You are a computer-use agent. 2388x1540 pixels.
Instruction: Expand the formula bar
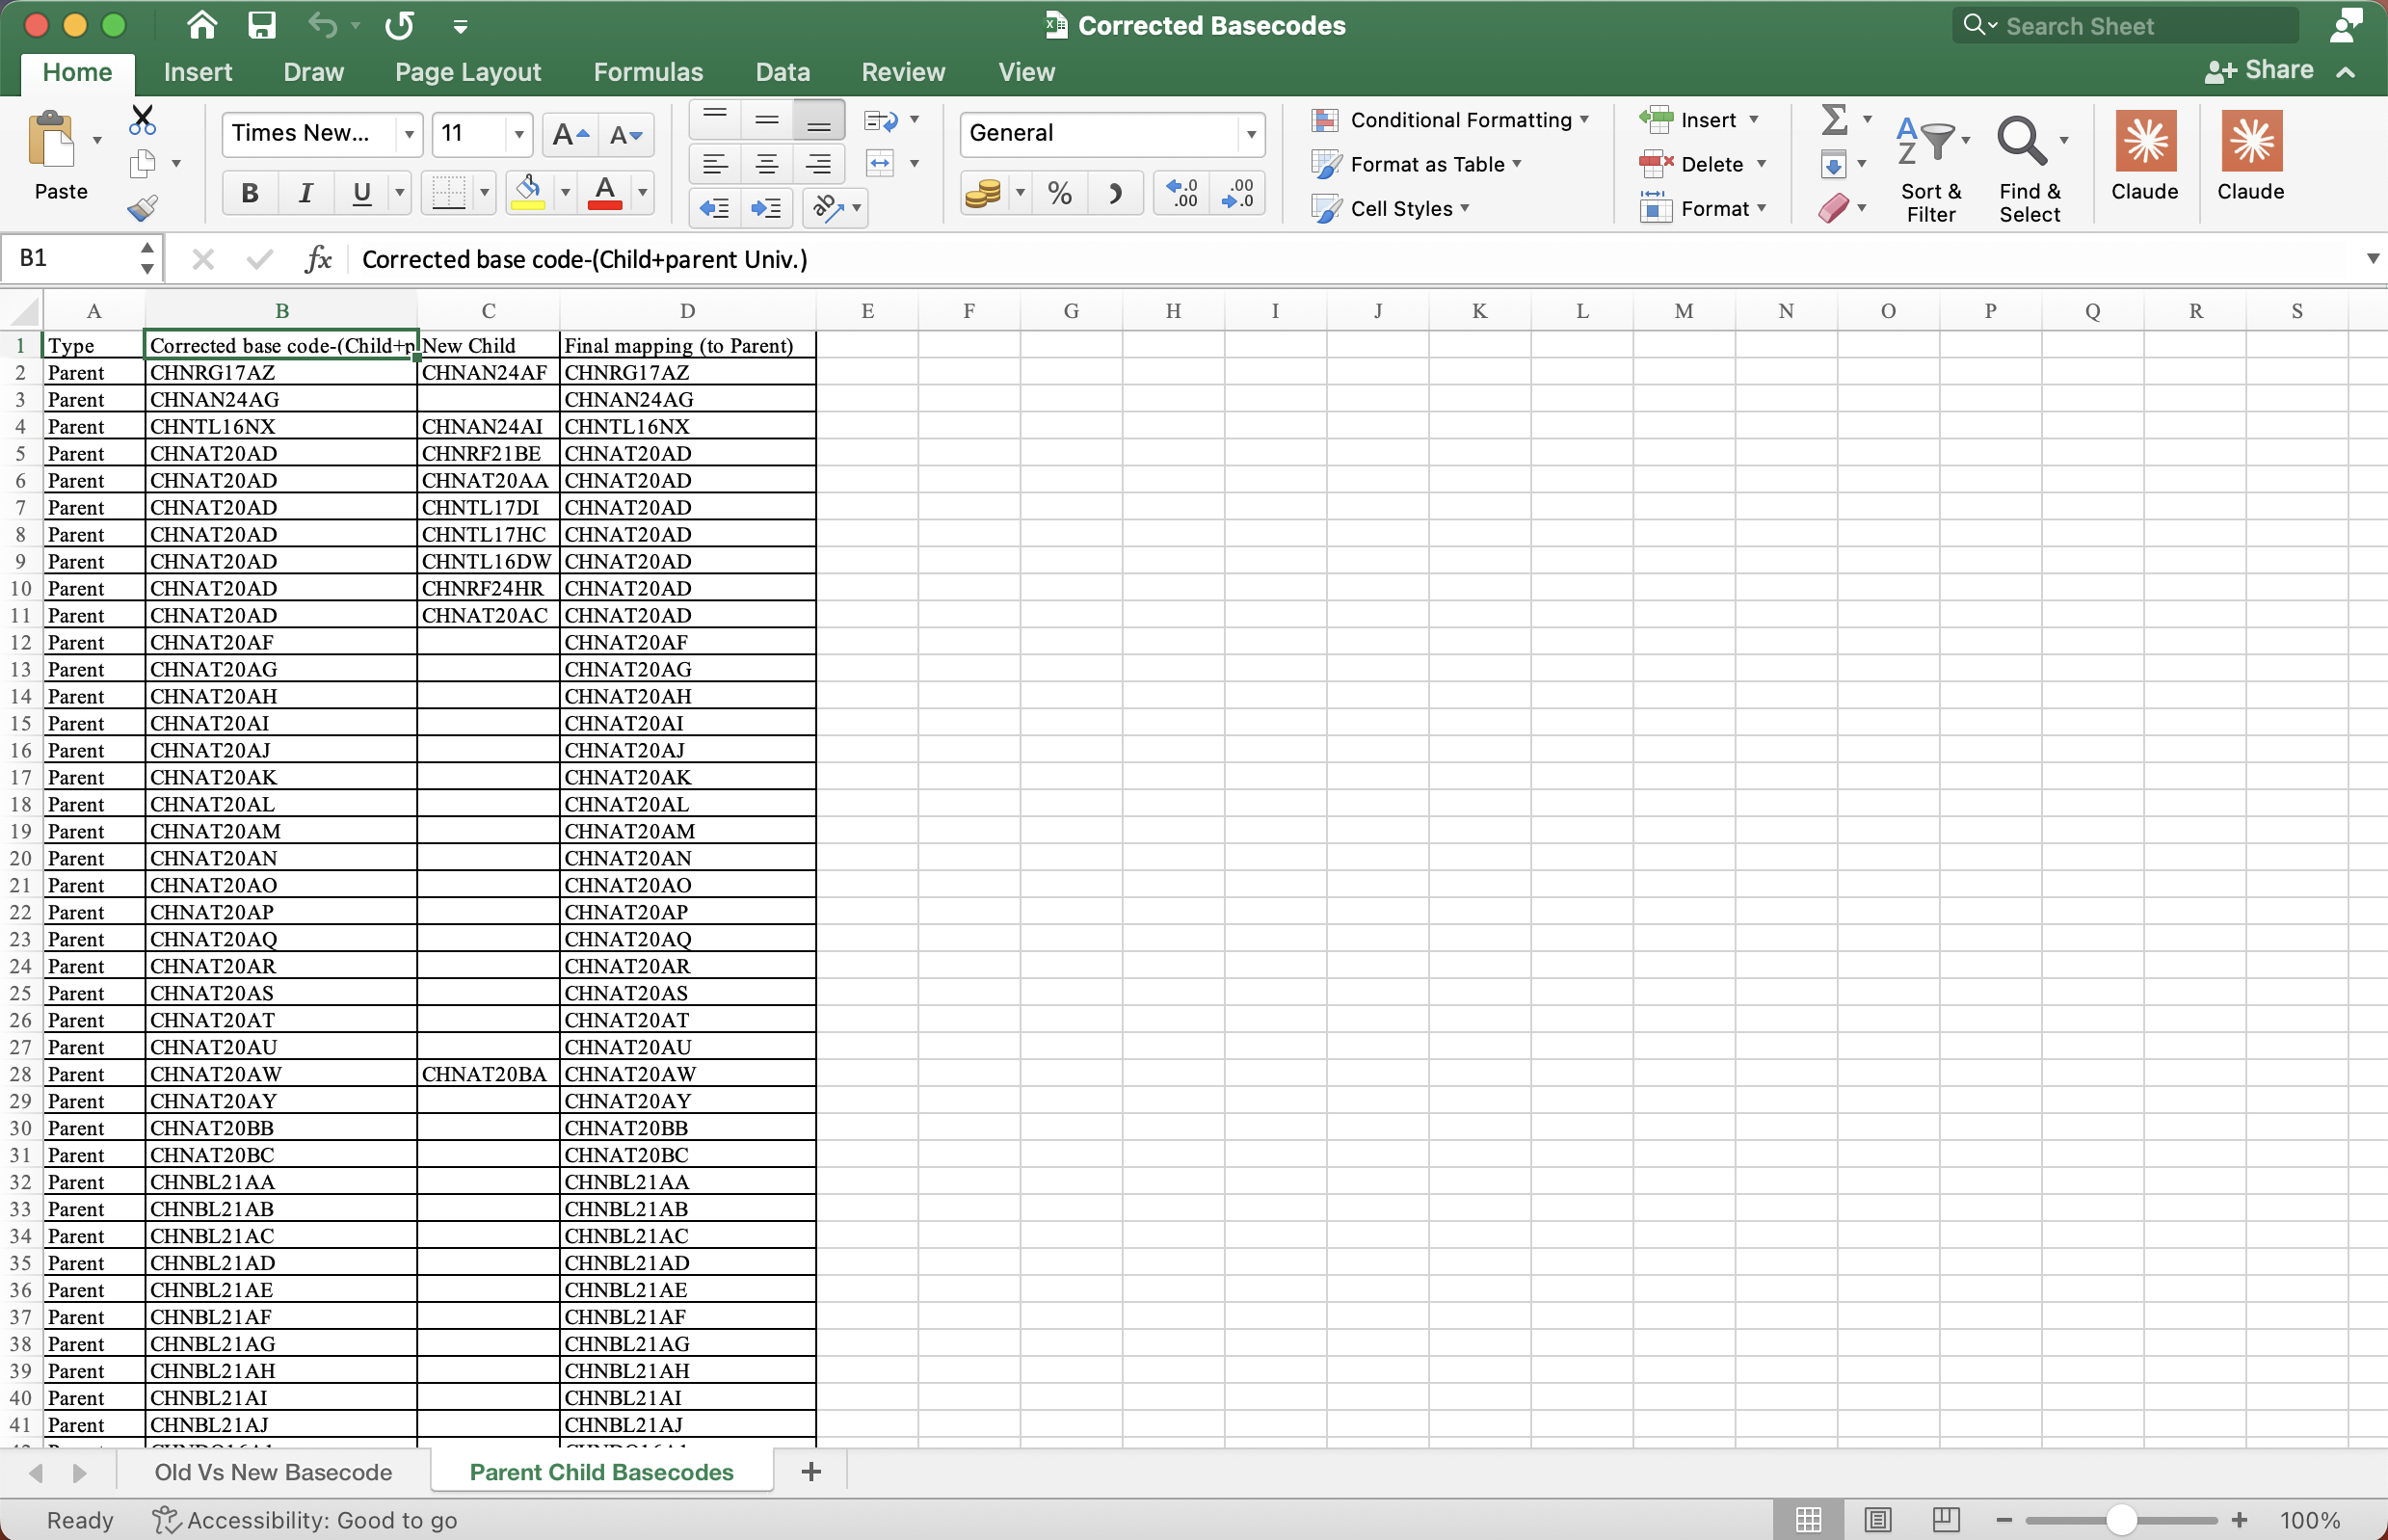click(x=2372, y=259)
